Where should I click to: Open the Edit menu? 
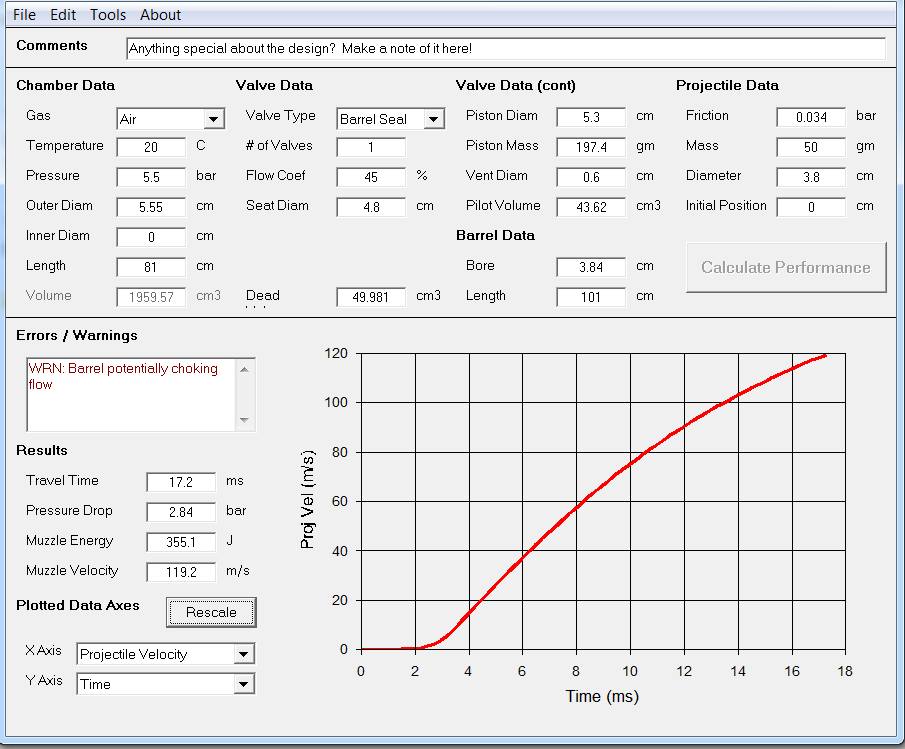[63, 15]
